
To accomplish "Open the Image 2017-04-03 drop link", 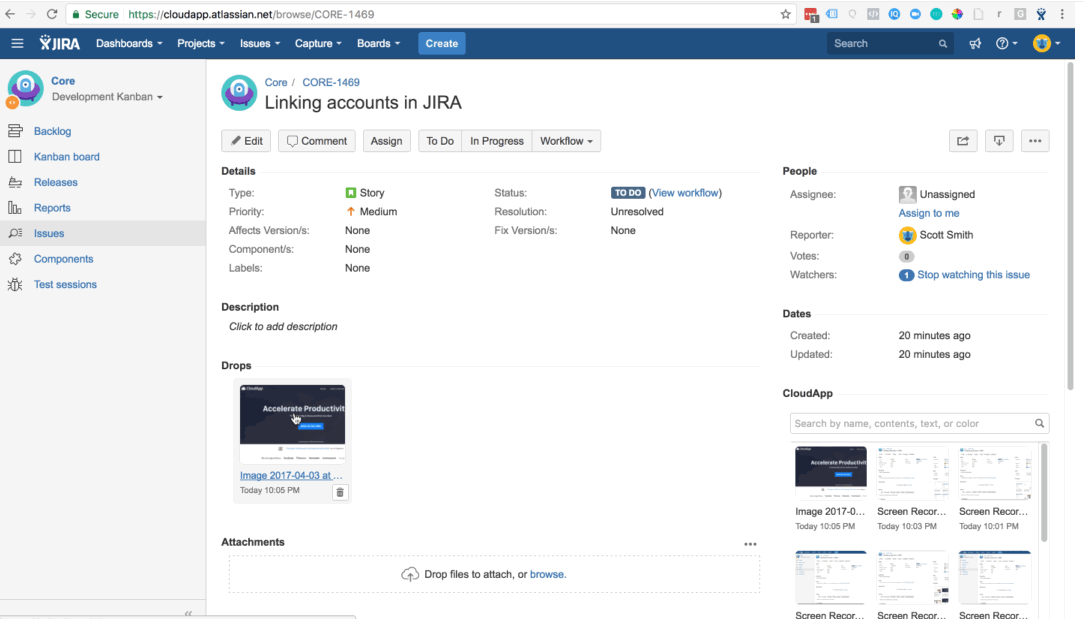I will click(x=291, y=475).
